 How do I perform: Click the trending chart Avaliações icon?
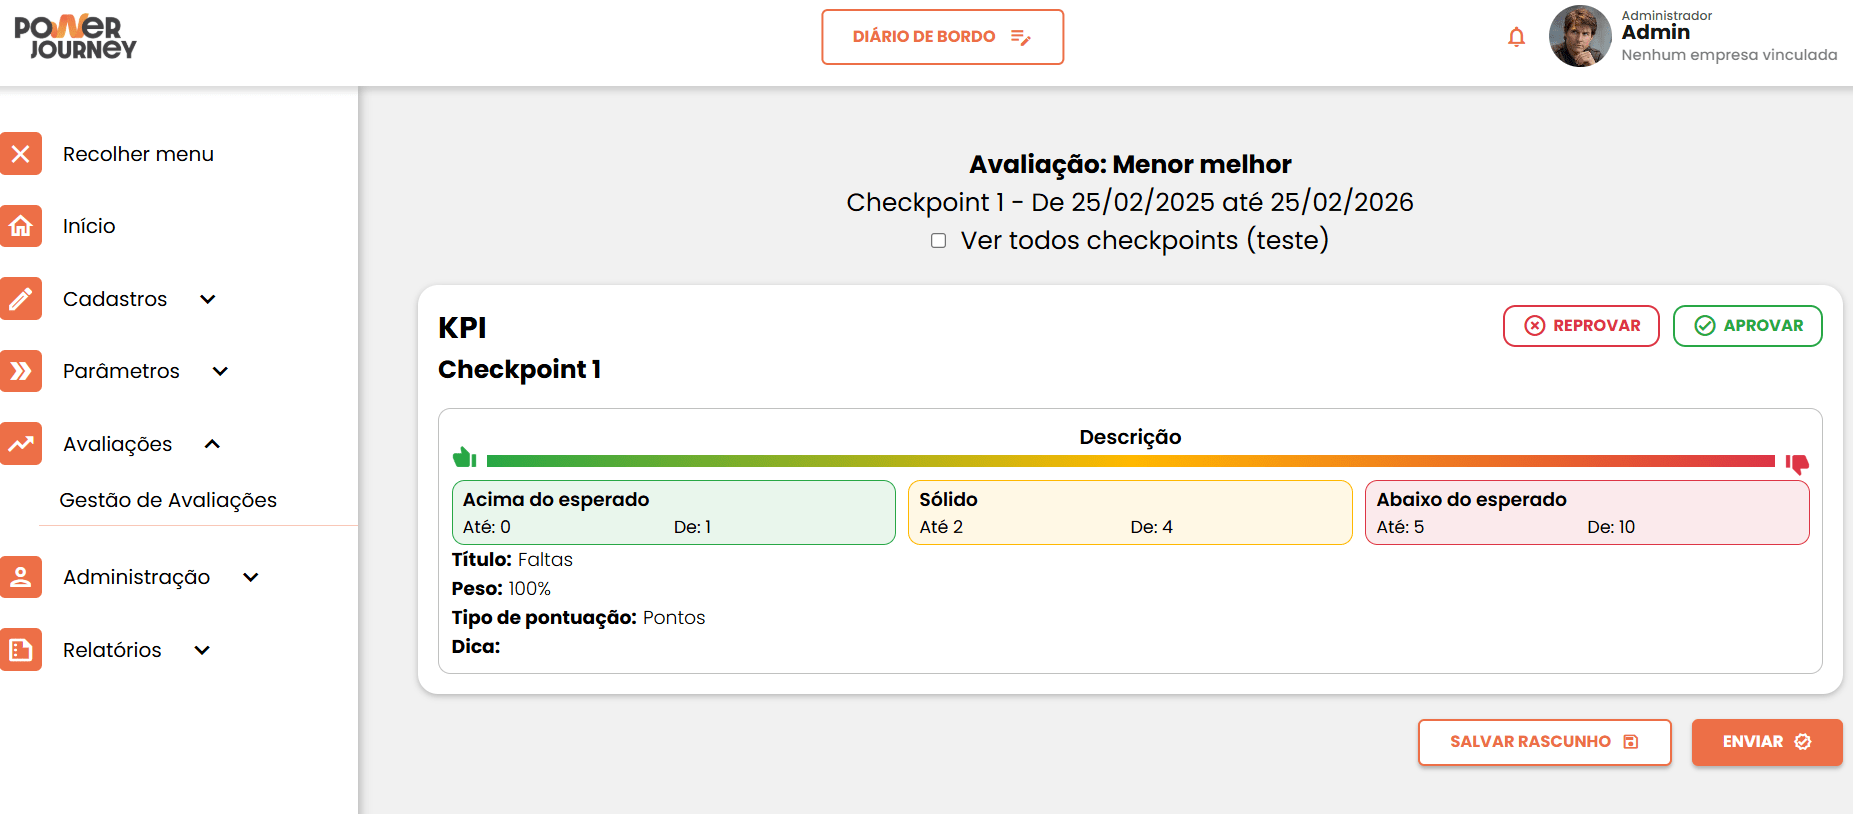[20, 444]
